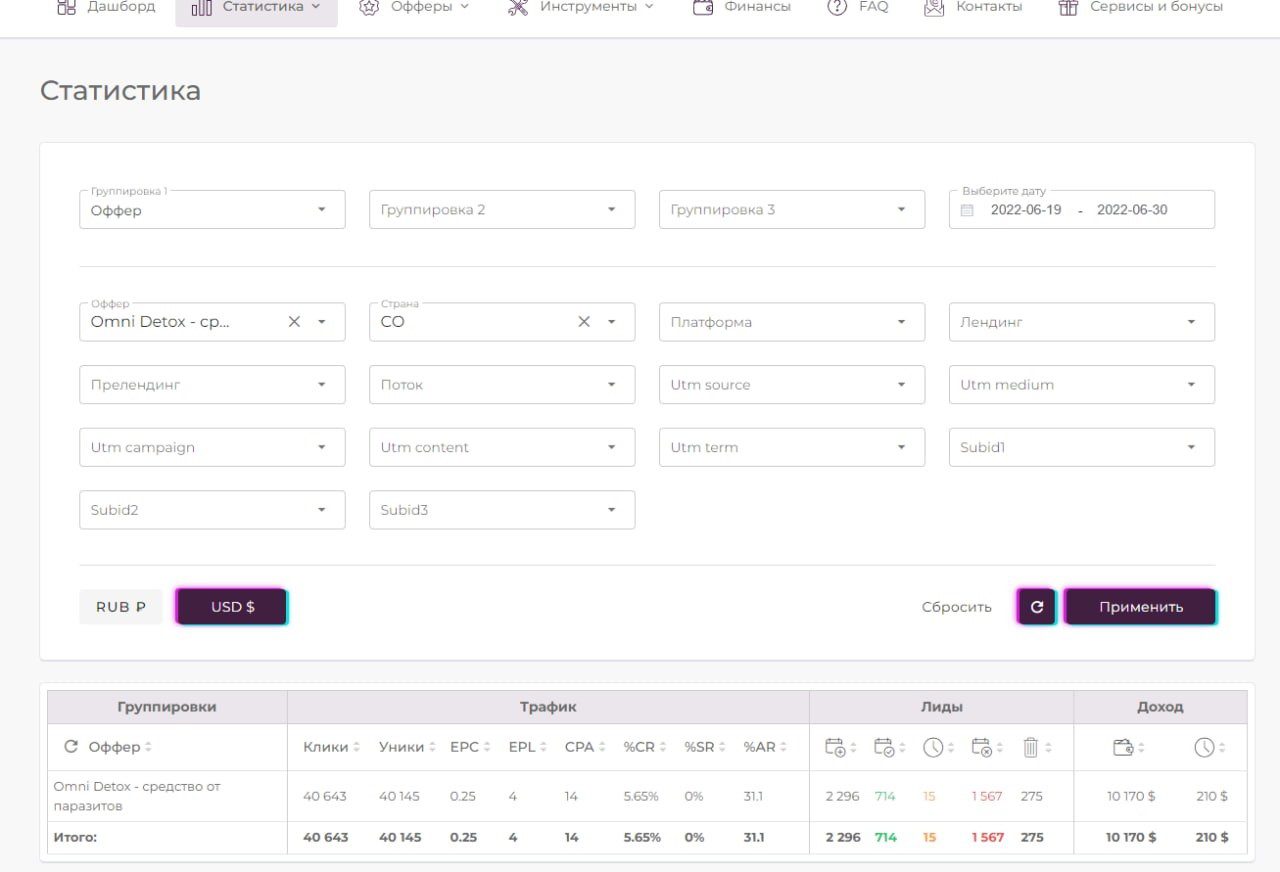
Task: Click the calendar icon in date picker
Action: click(x=967, y=210)
